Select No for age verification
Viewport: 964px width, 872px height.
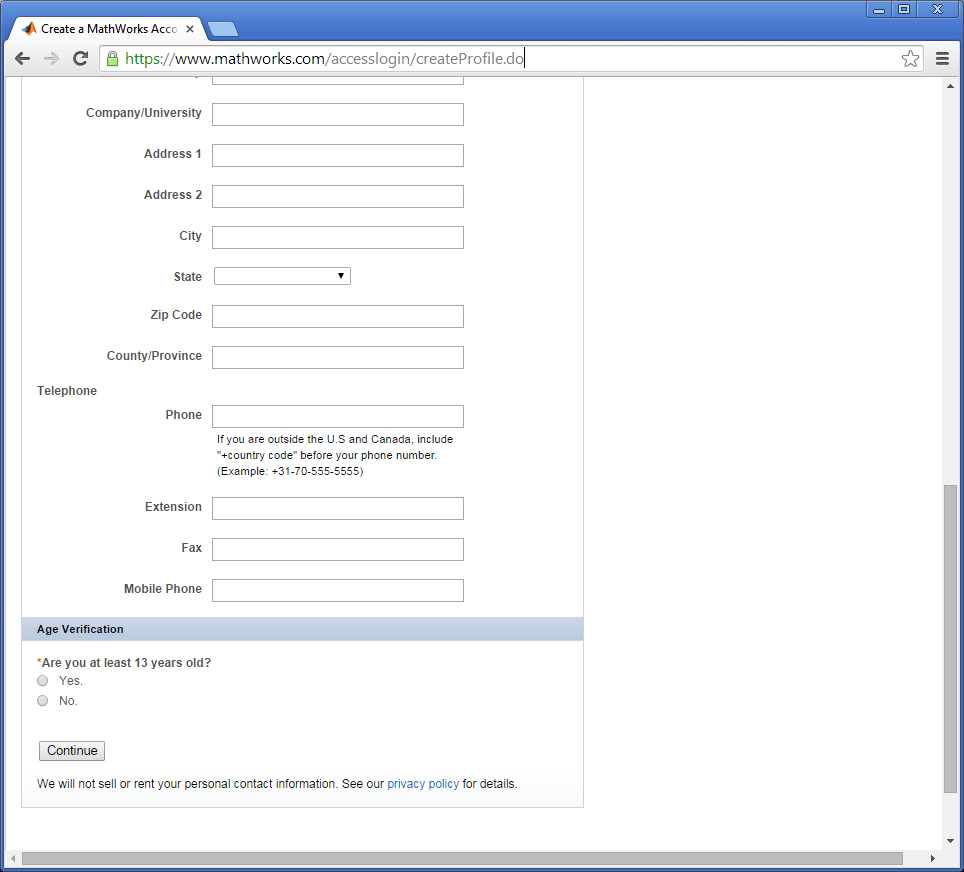click(x=42, y=700)
